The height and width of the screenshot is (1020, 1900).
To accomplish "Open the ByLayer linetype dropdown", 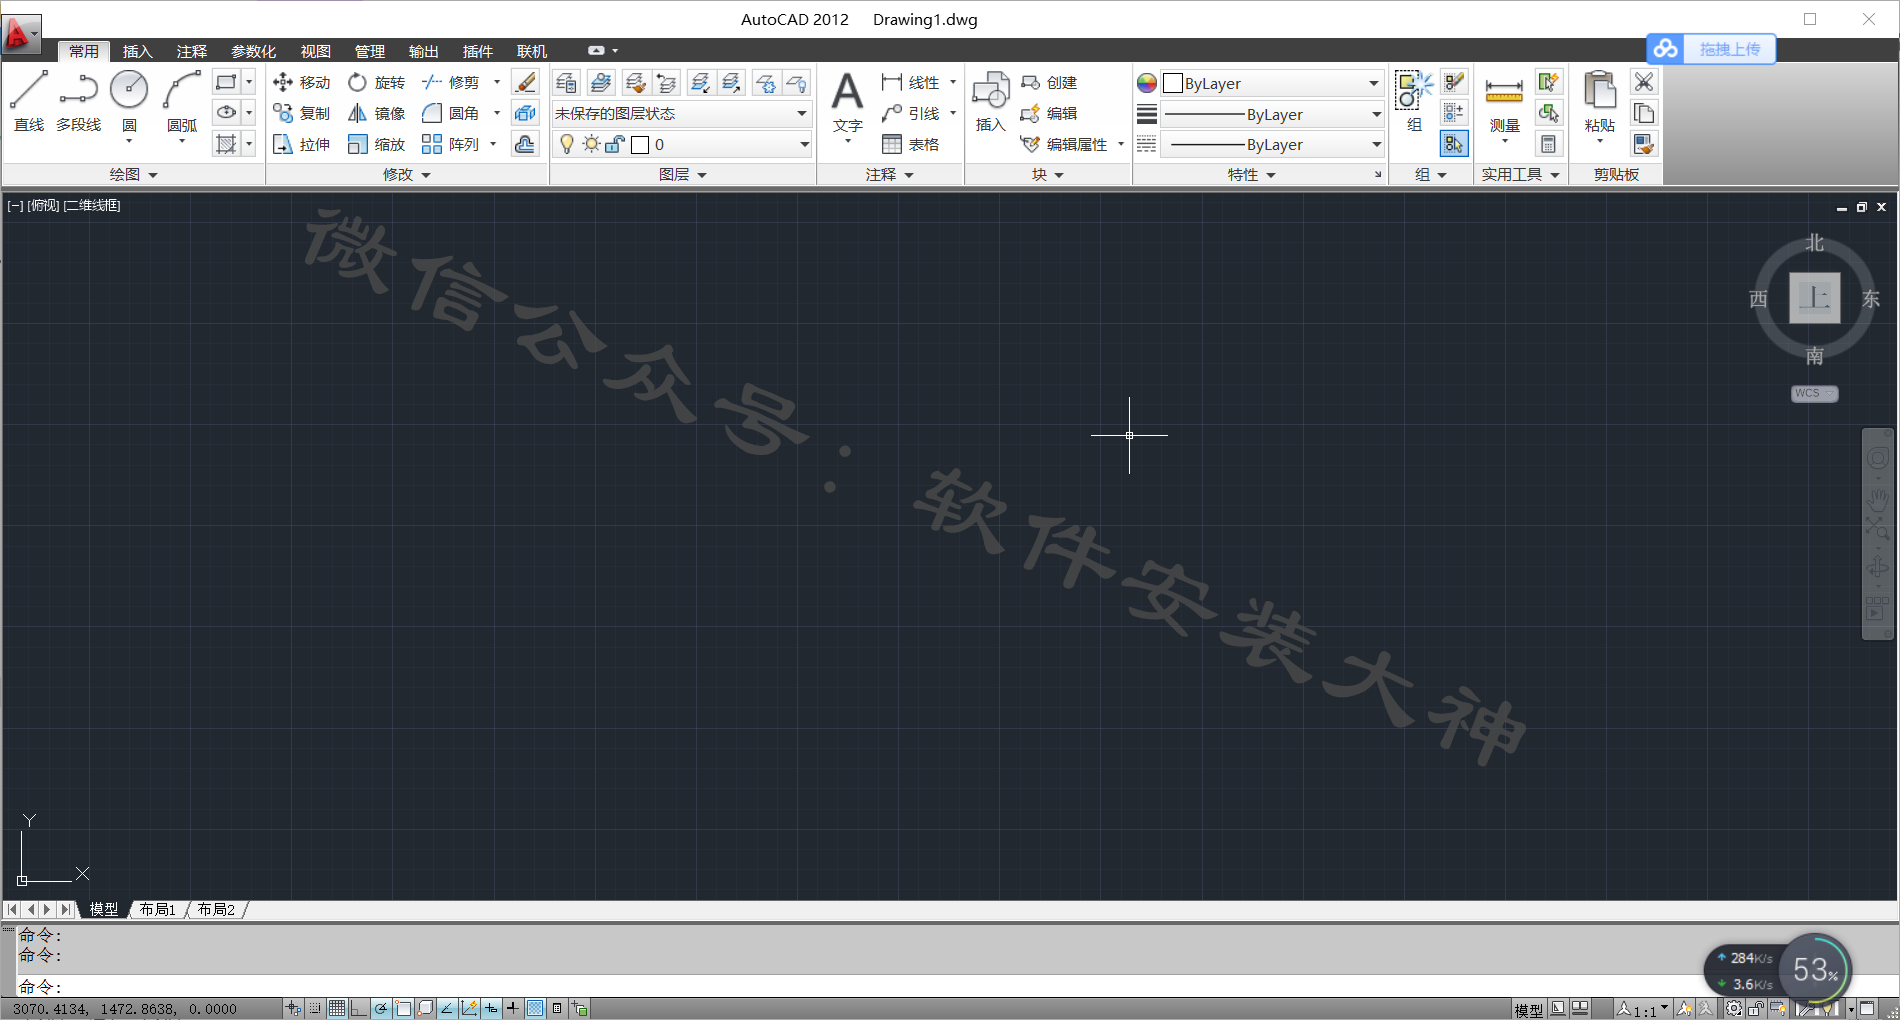I will (x=1272, y=144).
